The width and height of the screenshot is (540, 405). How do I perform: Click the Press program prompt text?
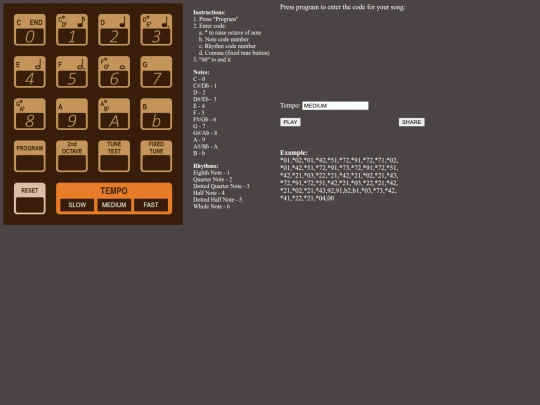tap(342, 7)
